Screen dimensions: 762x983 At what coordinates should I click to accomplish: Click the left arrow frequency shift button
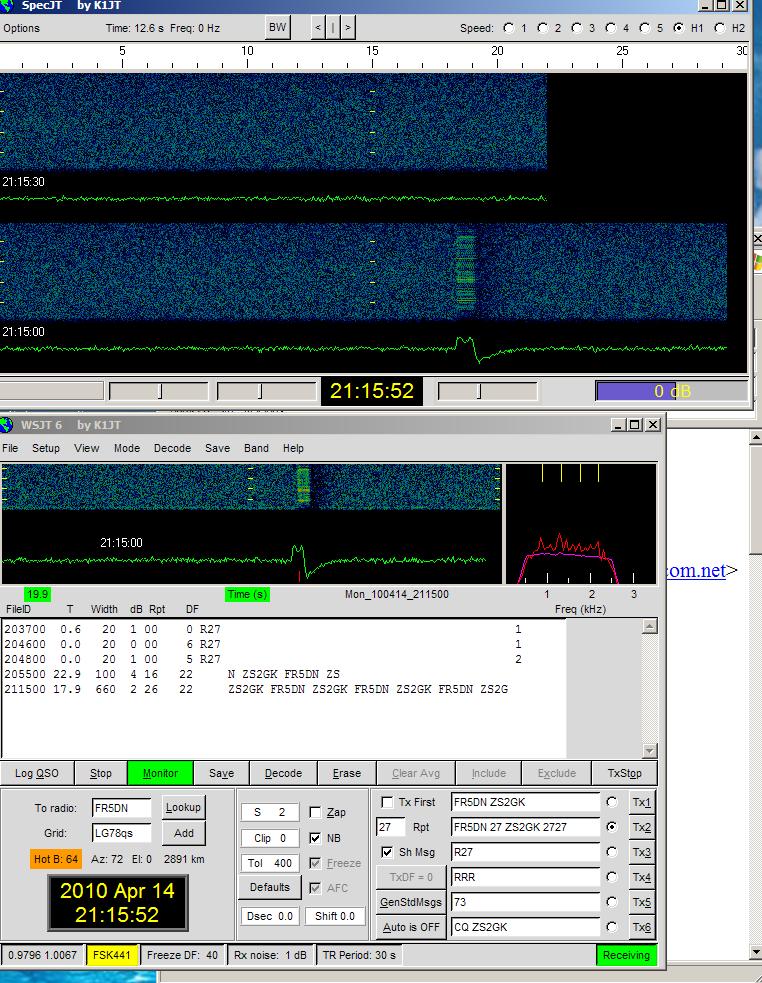coord(318,28)
